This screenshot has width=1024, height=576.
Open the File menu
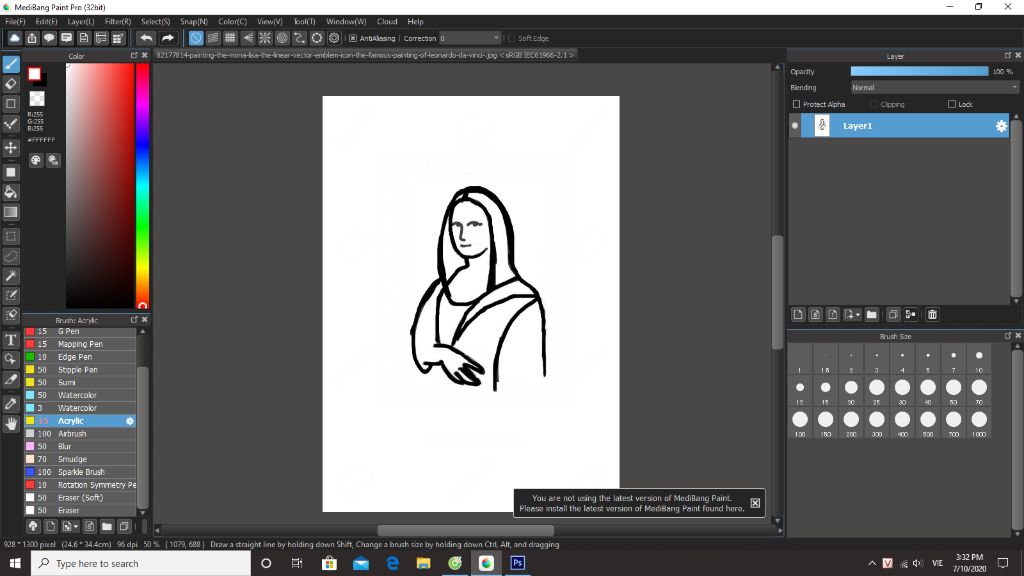coord(15,22)
